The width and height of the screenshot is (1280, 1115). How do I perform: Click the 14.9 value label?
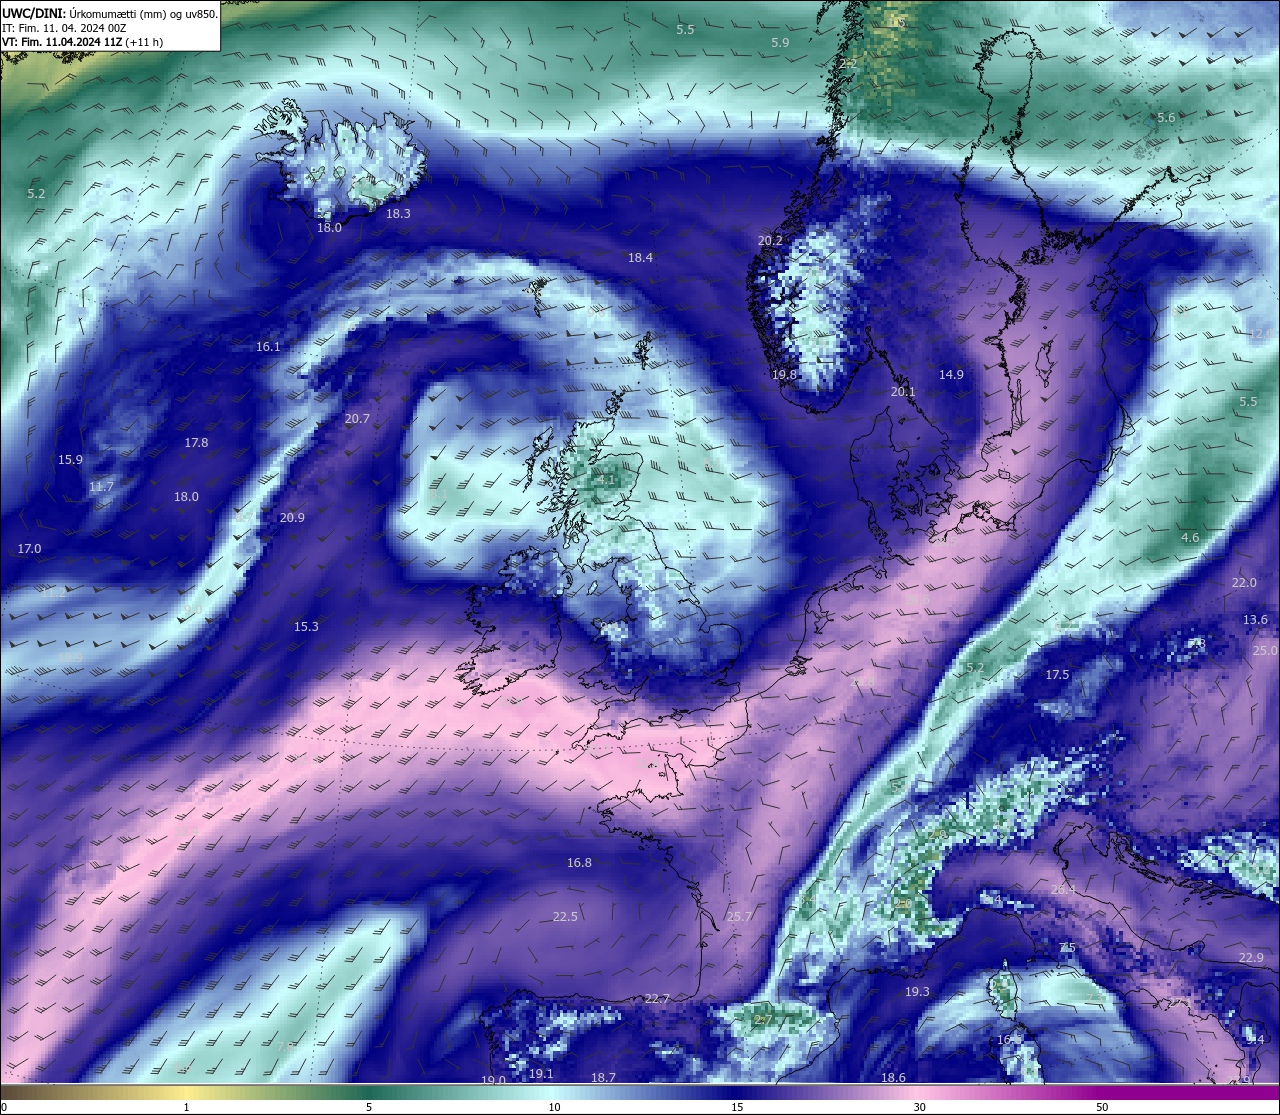[x=951, y=375]
